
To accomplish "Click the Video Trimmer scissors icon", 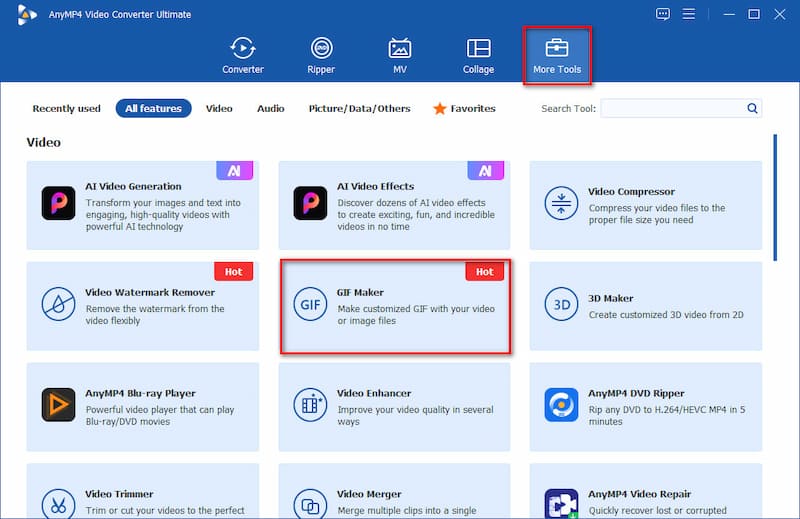I will [x=58, y=504].
